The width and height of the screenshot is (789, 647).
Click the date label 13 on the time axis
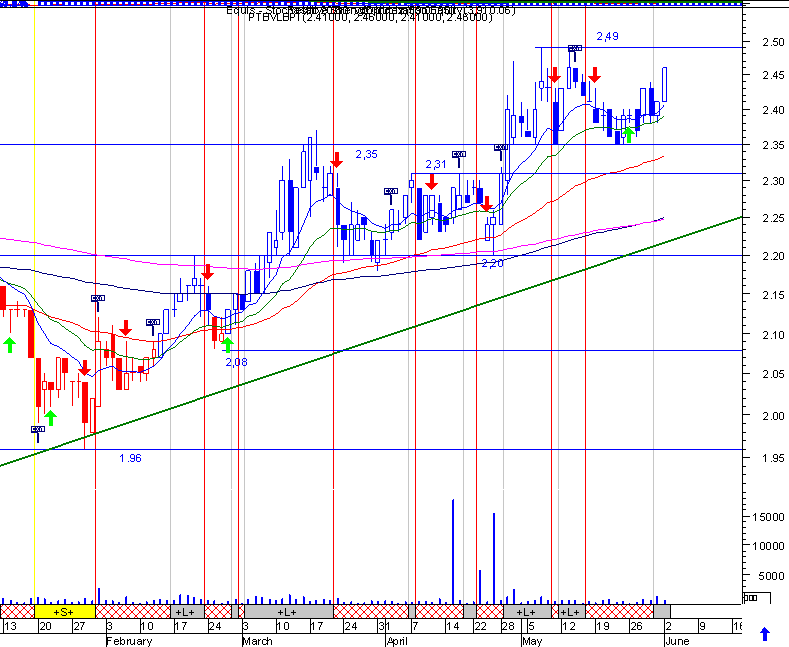point(10,627)
